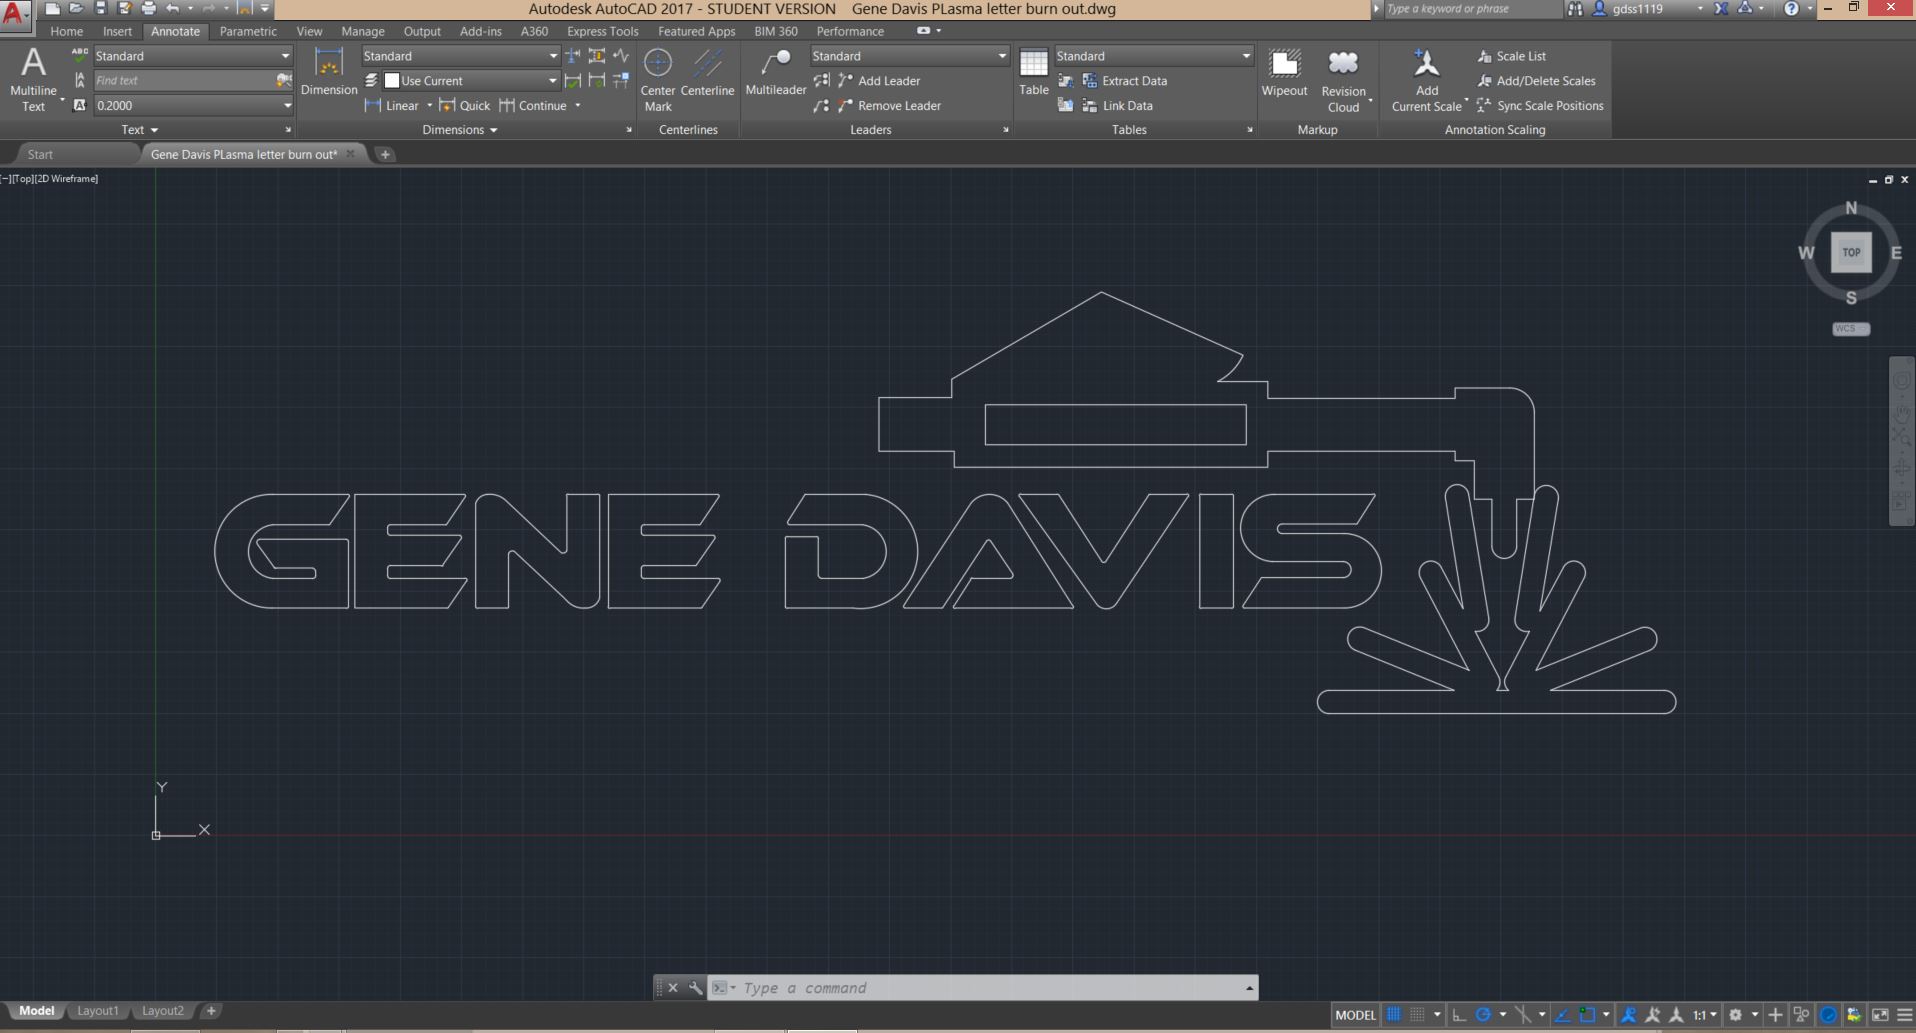Start the Dimension tool
1916x1033 pixels.
pyautogui.click(x=329, y=72)
